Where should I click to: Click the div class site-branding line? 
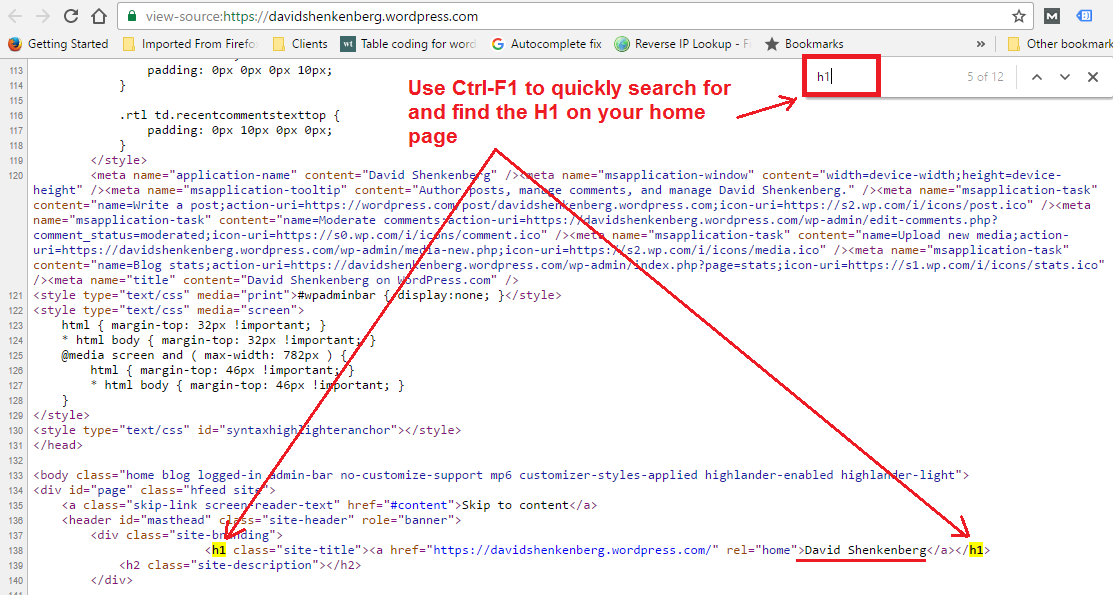[187, 535]
